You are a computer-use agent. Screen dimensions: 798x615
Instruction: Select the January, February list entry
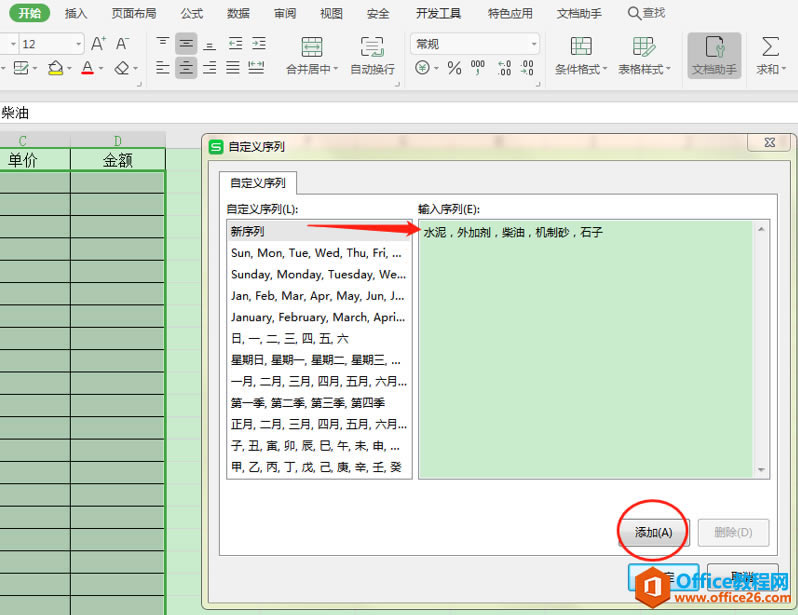tap(319, 317)
